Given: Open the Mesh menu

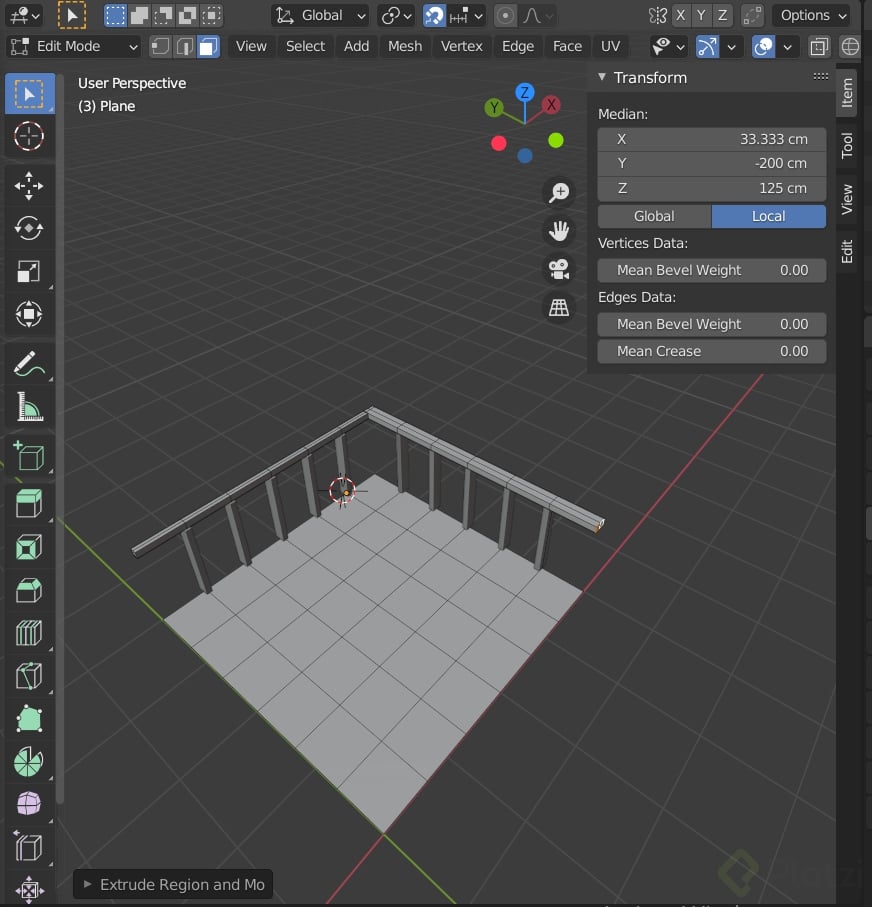Looking at the screenshot, I should (405, 46).
